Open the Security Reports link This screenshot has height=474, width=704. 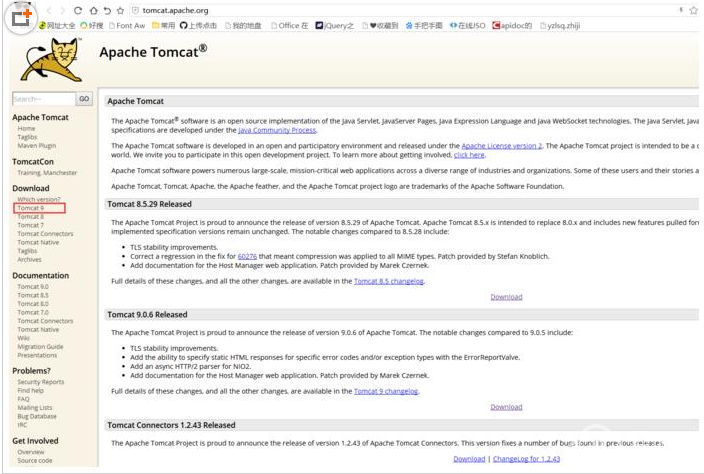point(41,382)
